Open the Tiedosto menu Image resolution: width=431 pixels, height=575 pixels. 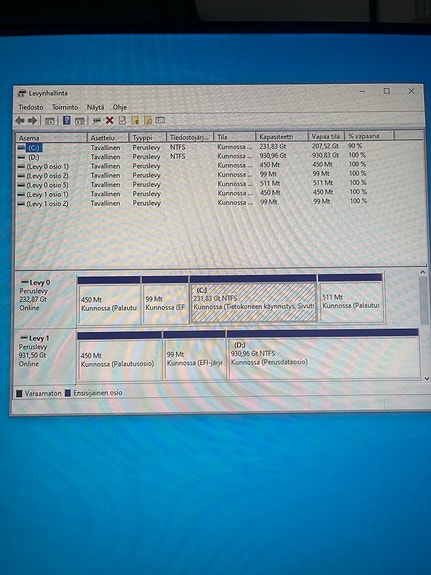tap(31, 107)
